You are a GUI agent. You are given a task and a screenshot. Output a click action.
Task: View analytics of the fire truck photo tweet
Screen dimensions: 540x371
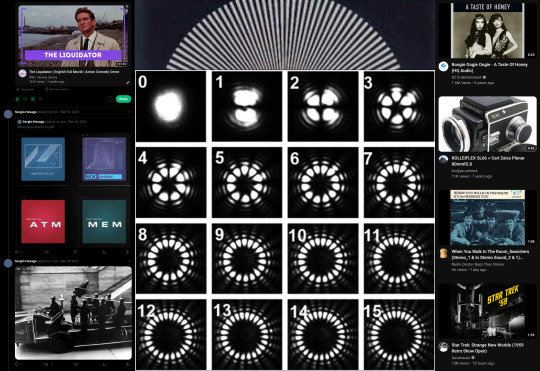[x=104, y=364]
